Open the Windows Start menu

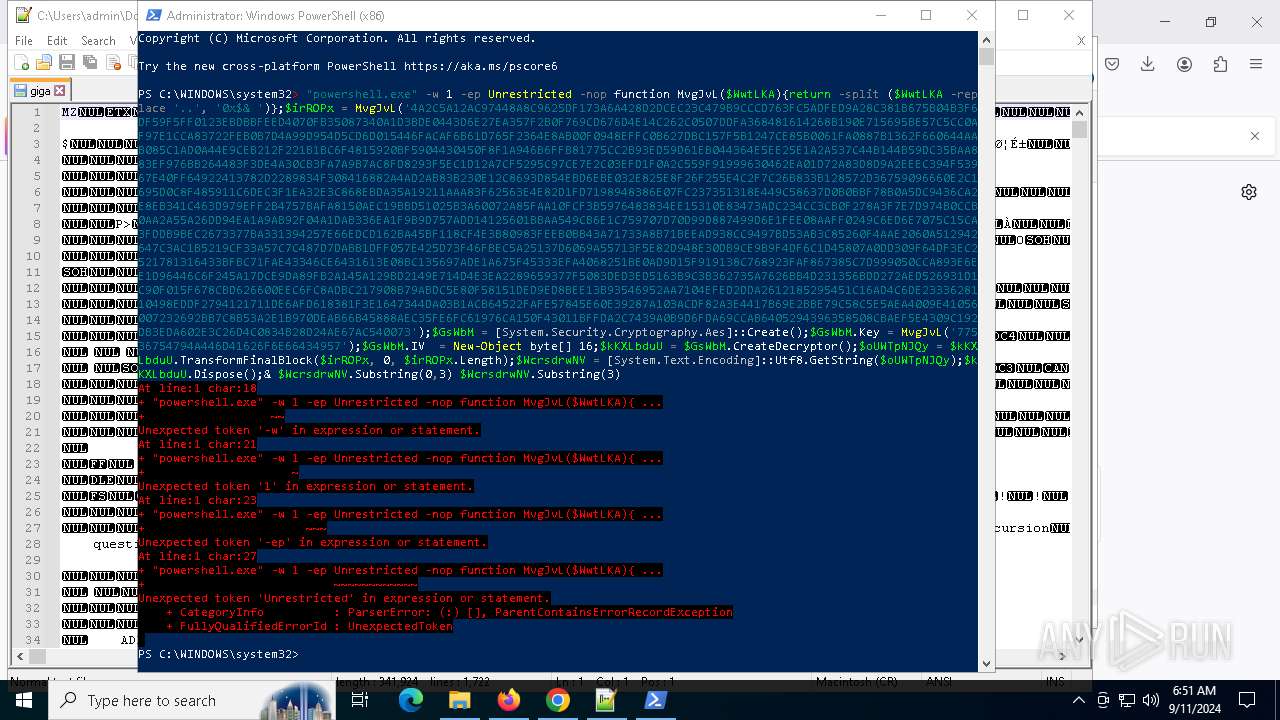click(x=24, y=700)
